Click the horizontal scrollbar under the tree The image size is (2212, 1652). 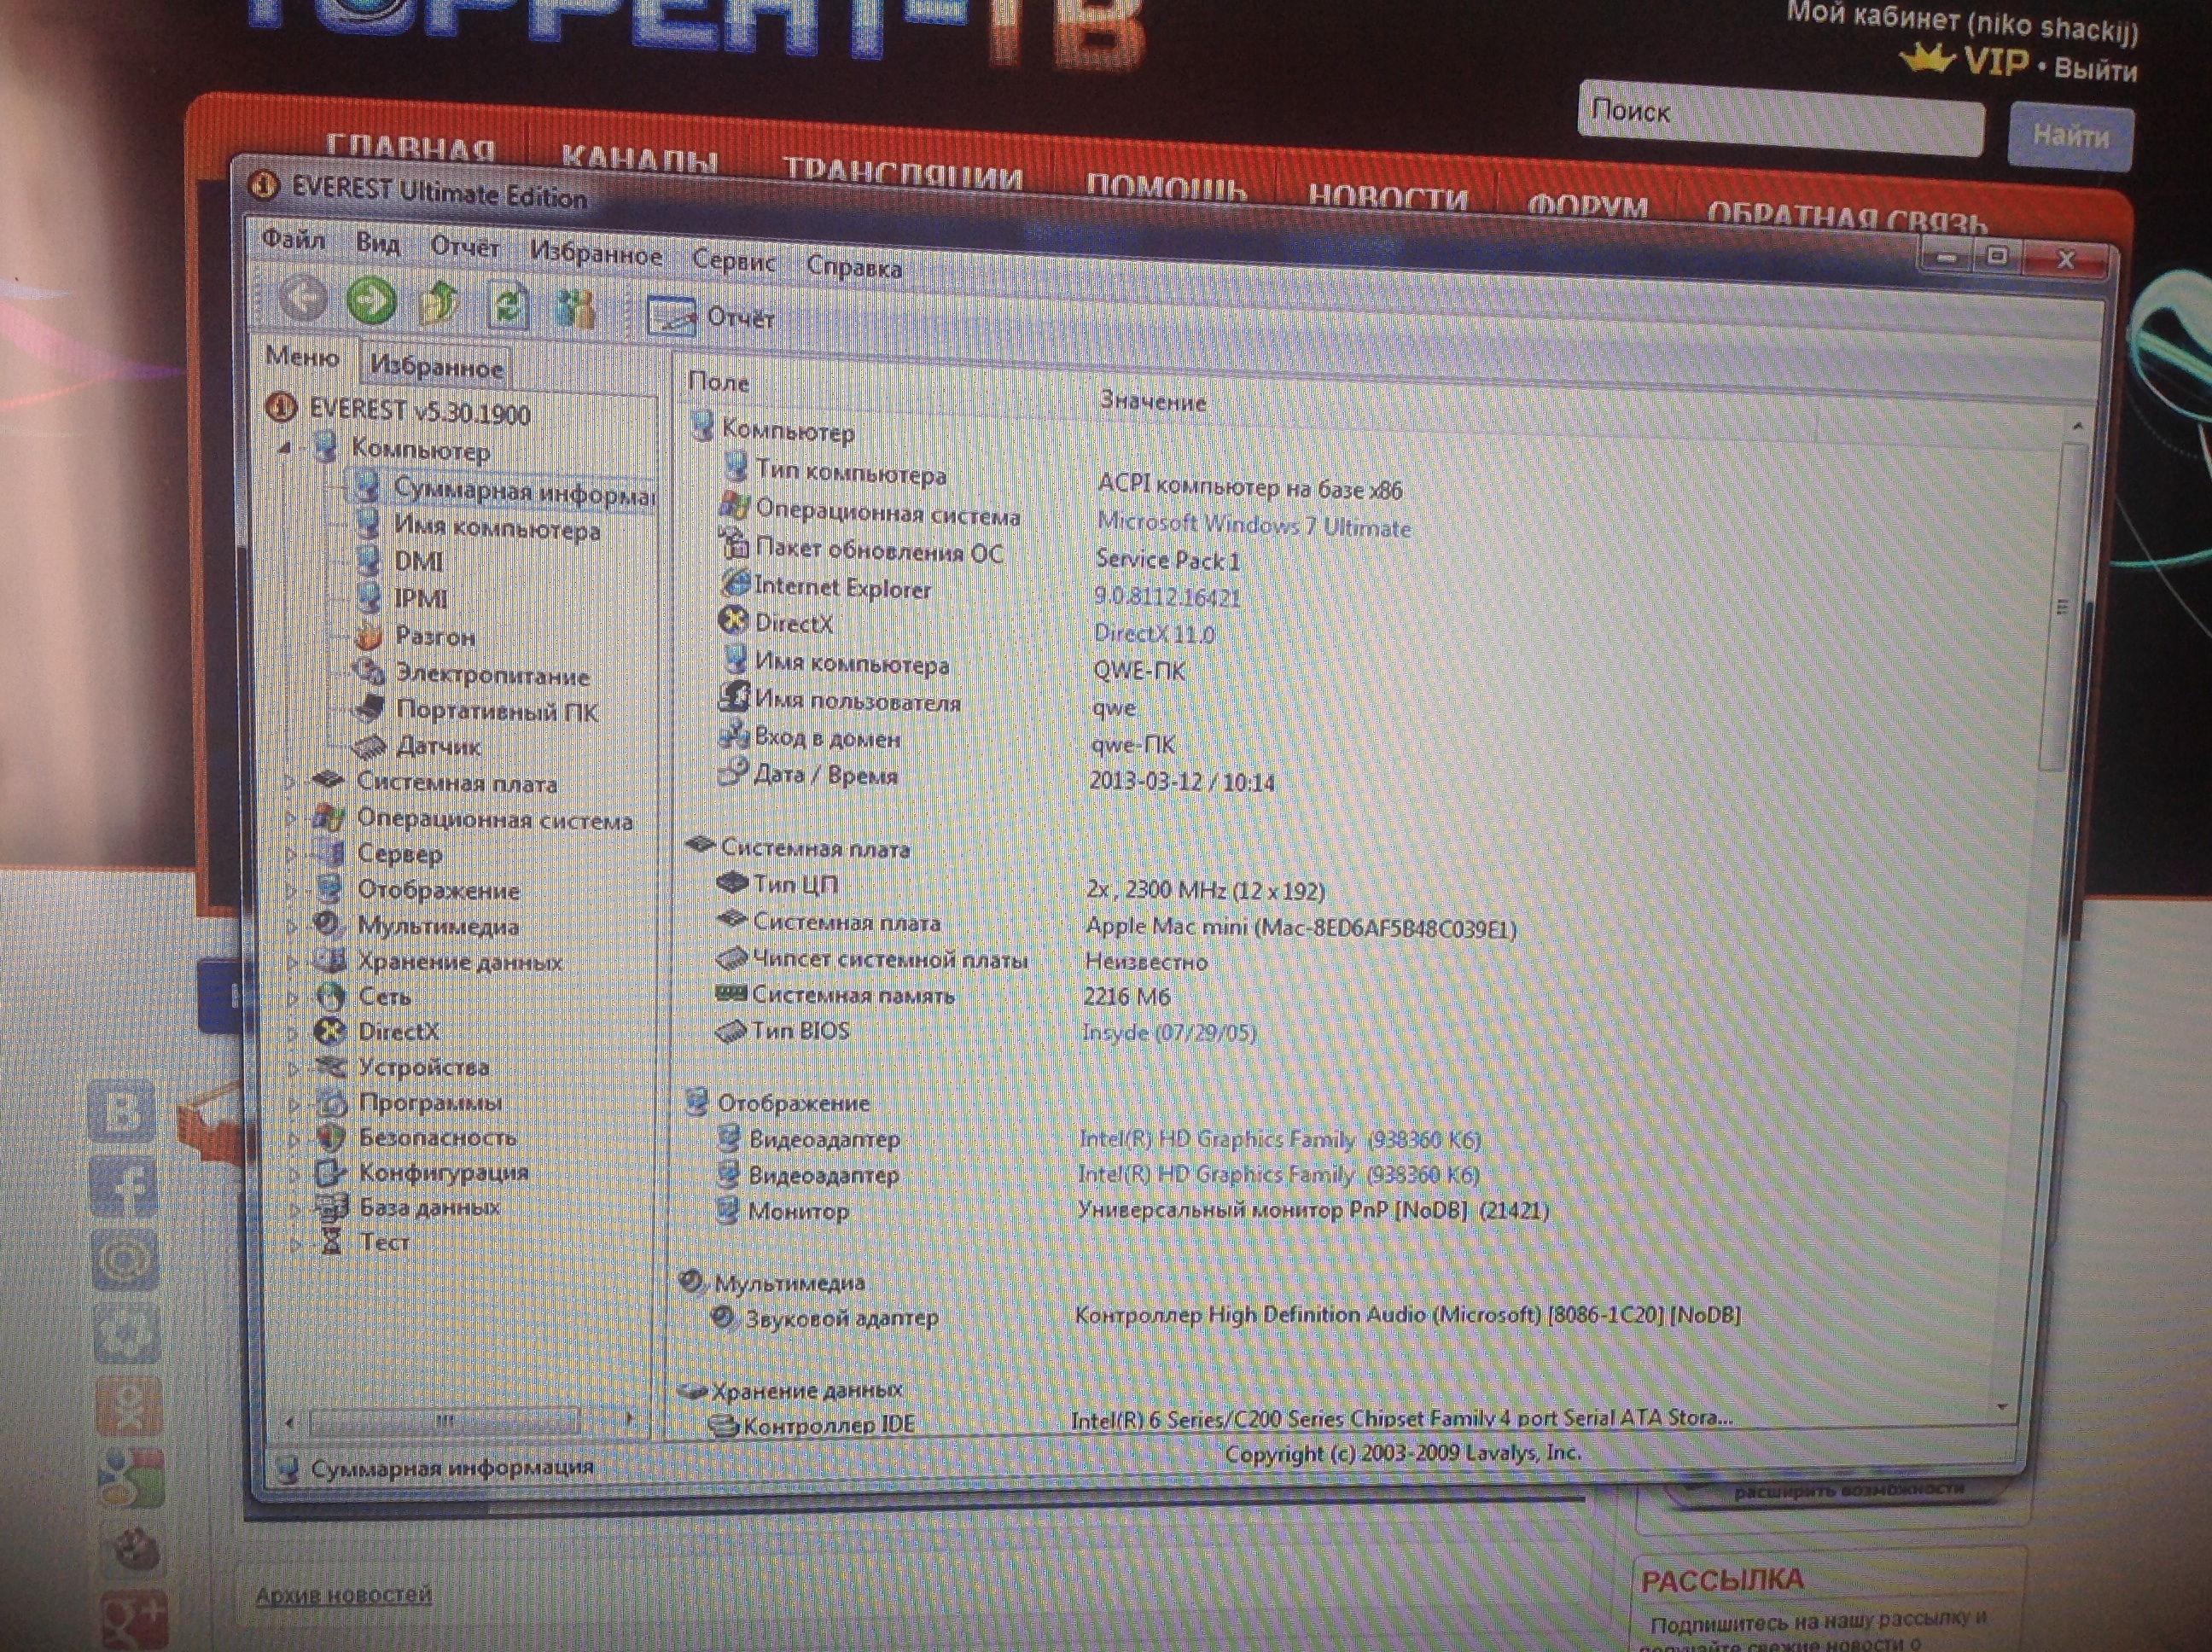[x=445, y=1420]
